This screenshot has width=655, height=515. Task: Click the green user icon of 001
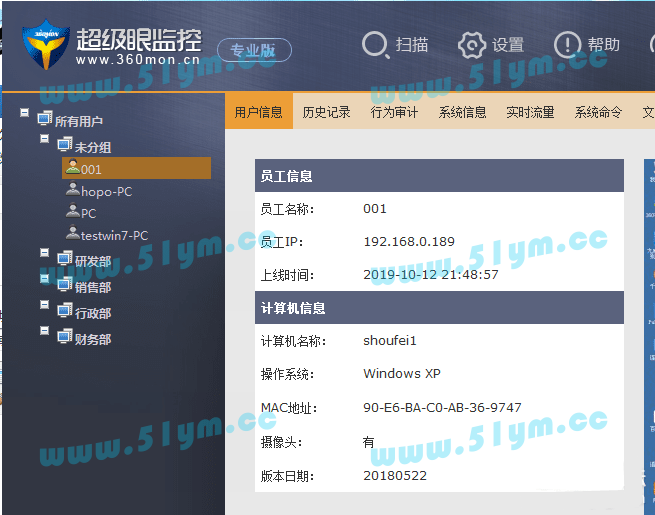[x=73, y=166]
